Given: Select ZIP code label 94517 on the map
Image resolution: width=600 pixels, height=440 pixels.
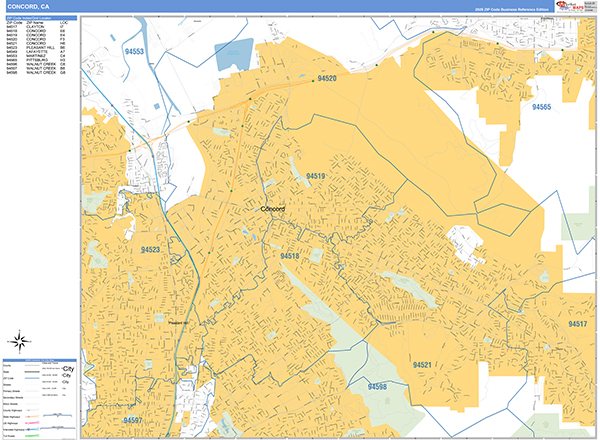Looking at the screenshot, I should point(577,325).
